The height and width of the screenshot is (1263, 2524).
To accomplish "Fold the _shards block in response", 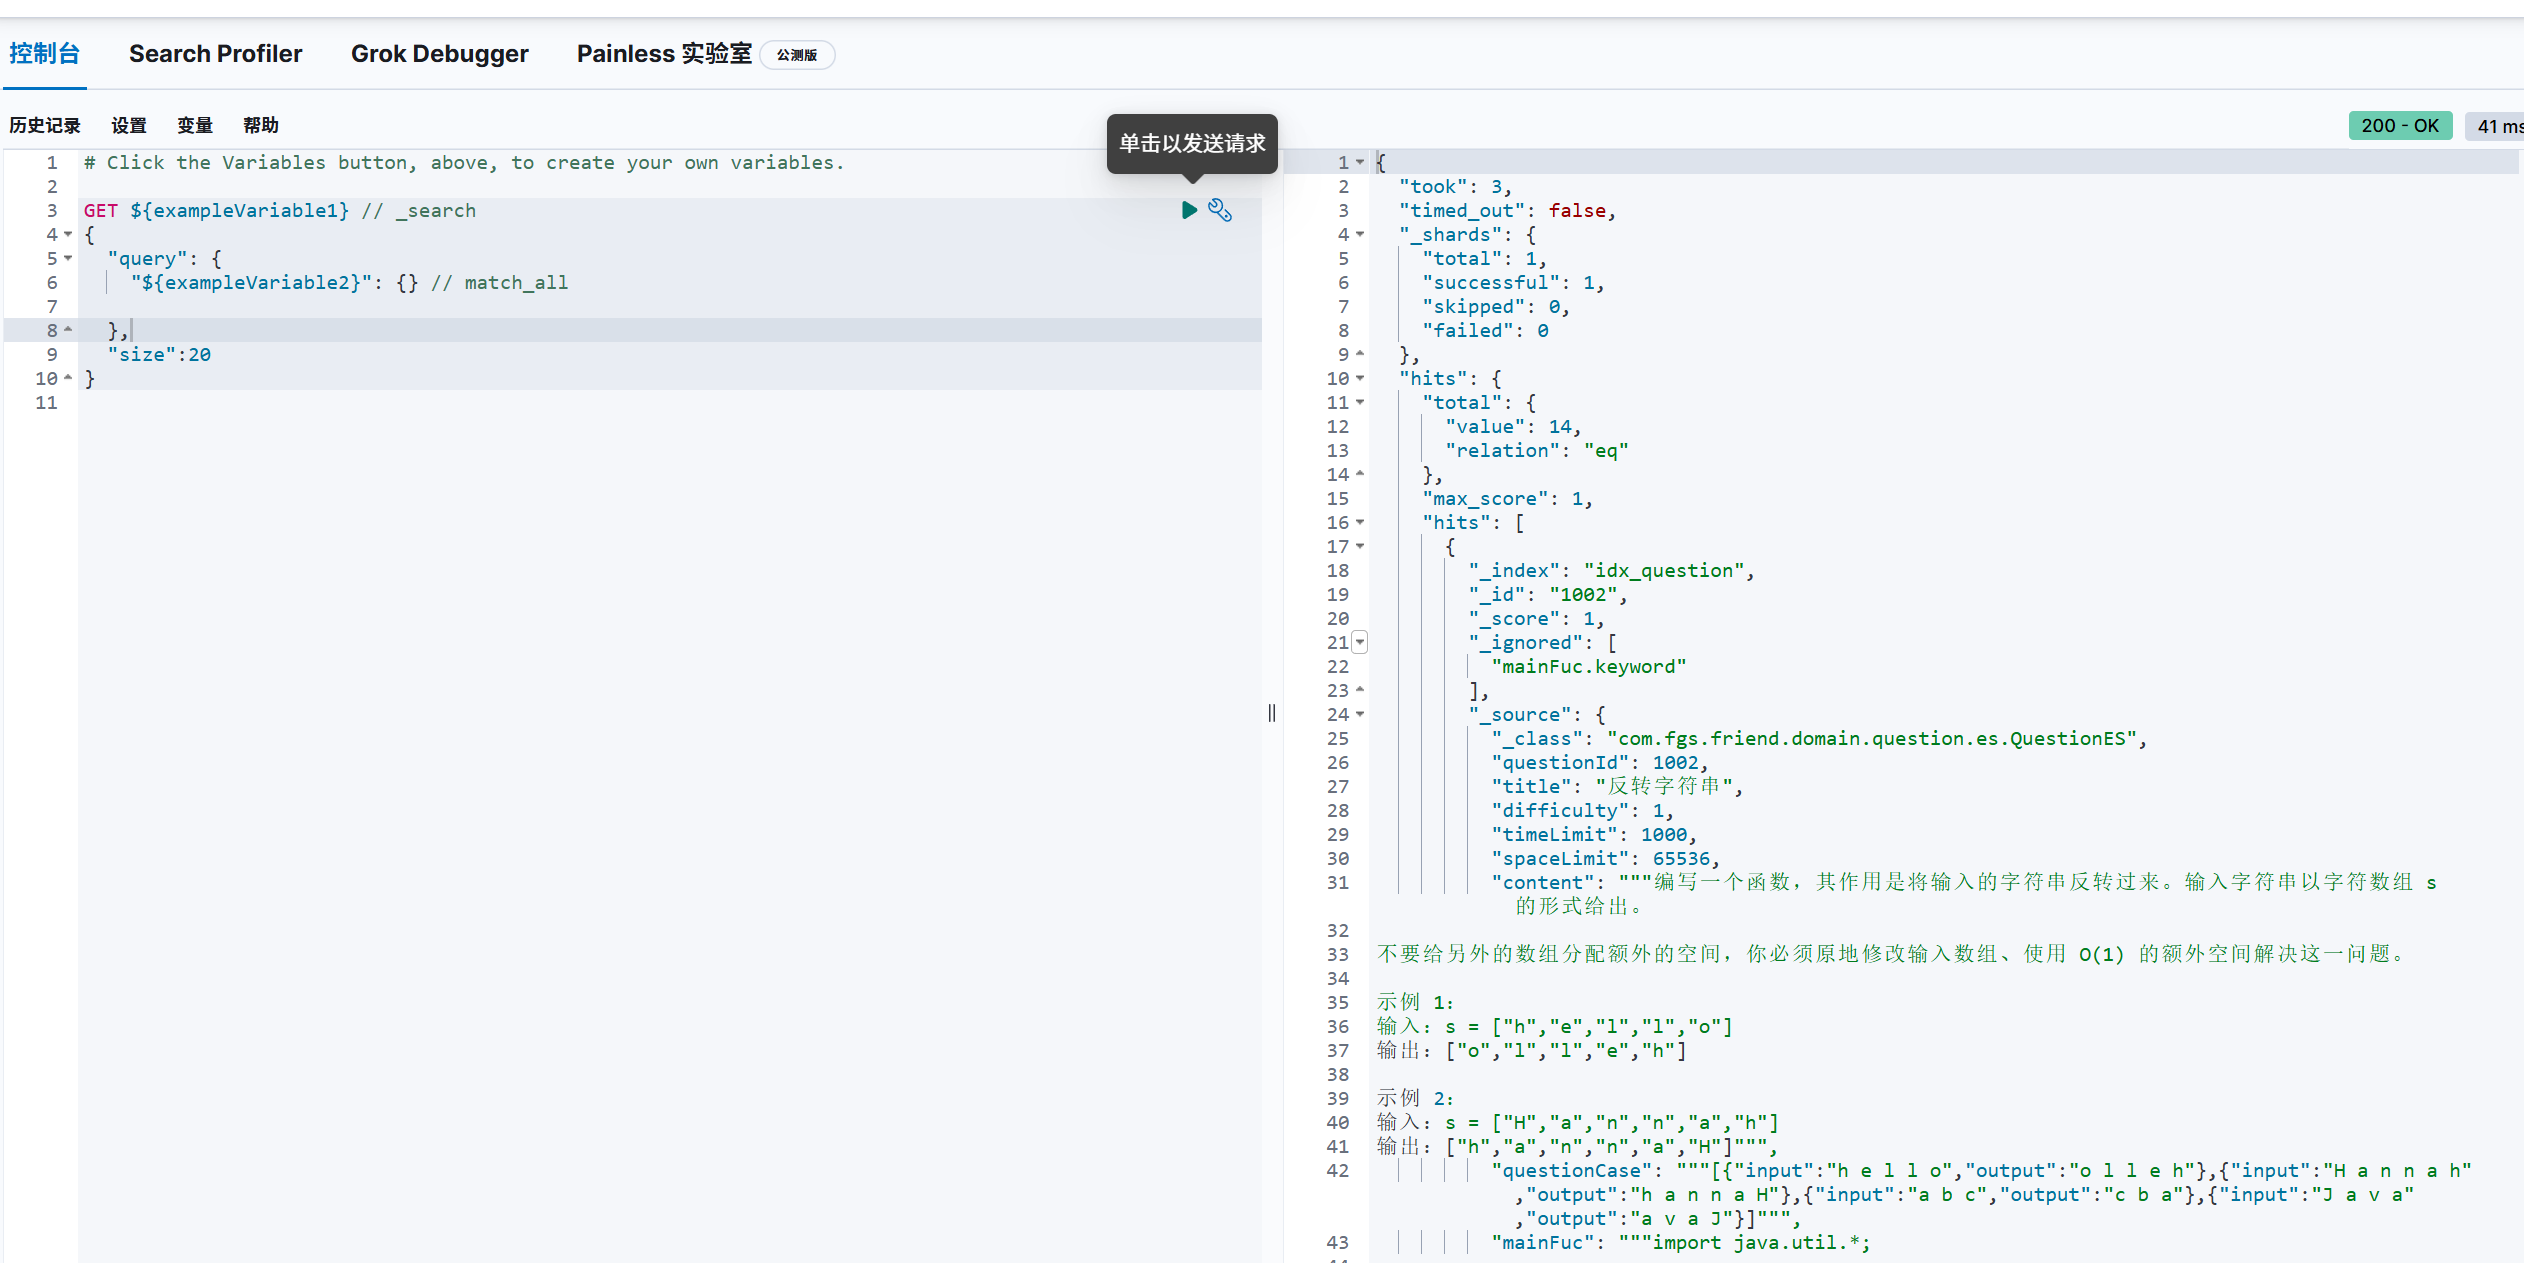I will (x=1360, y=234).
